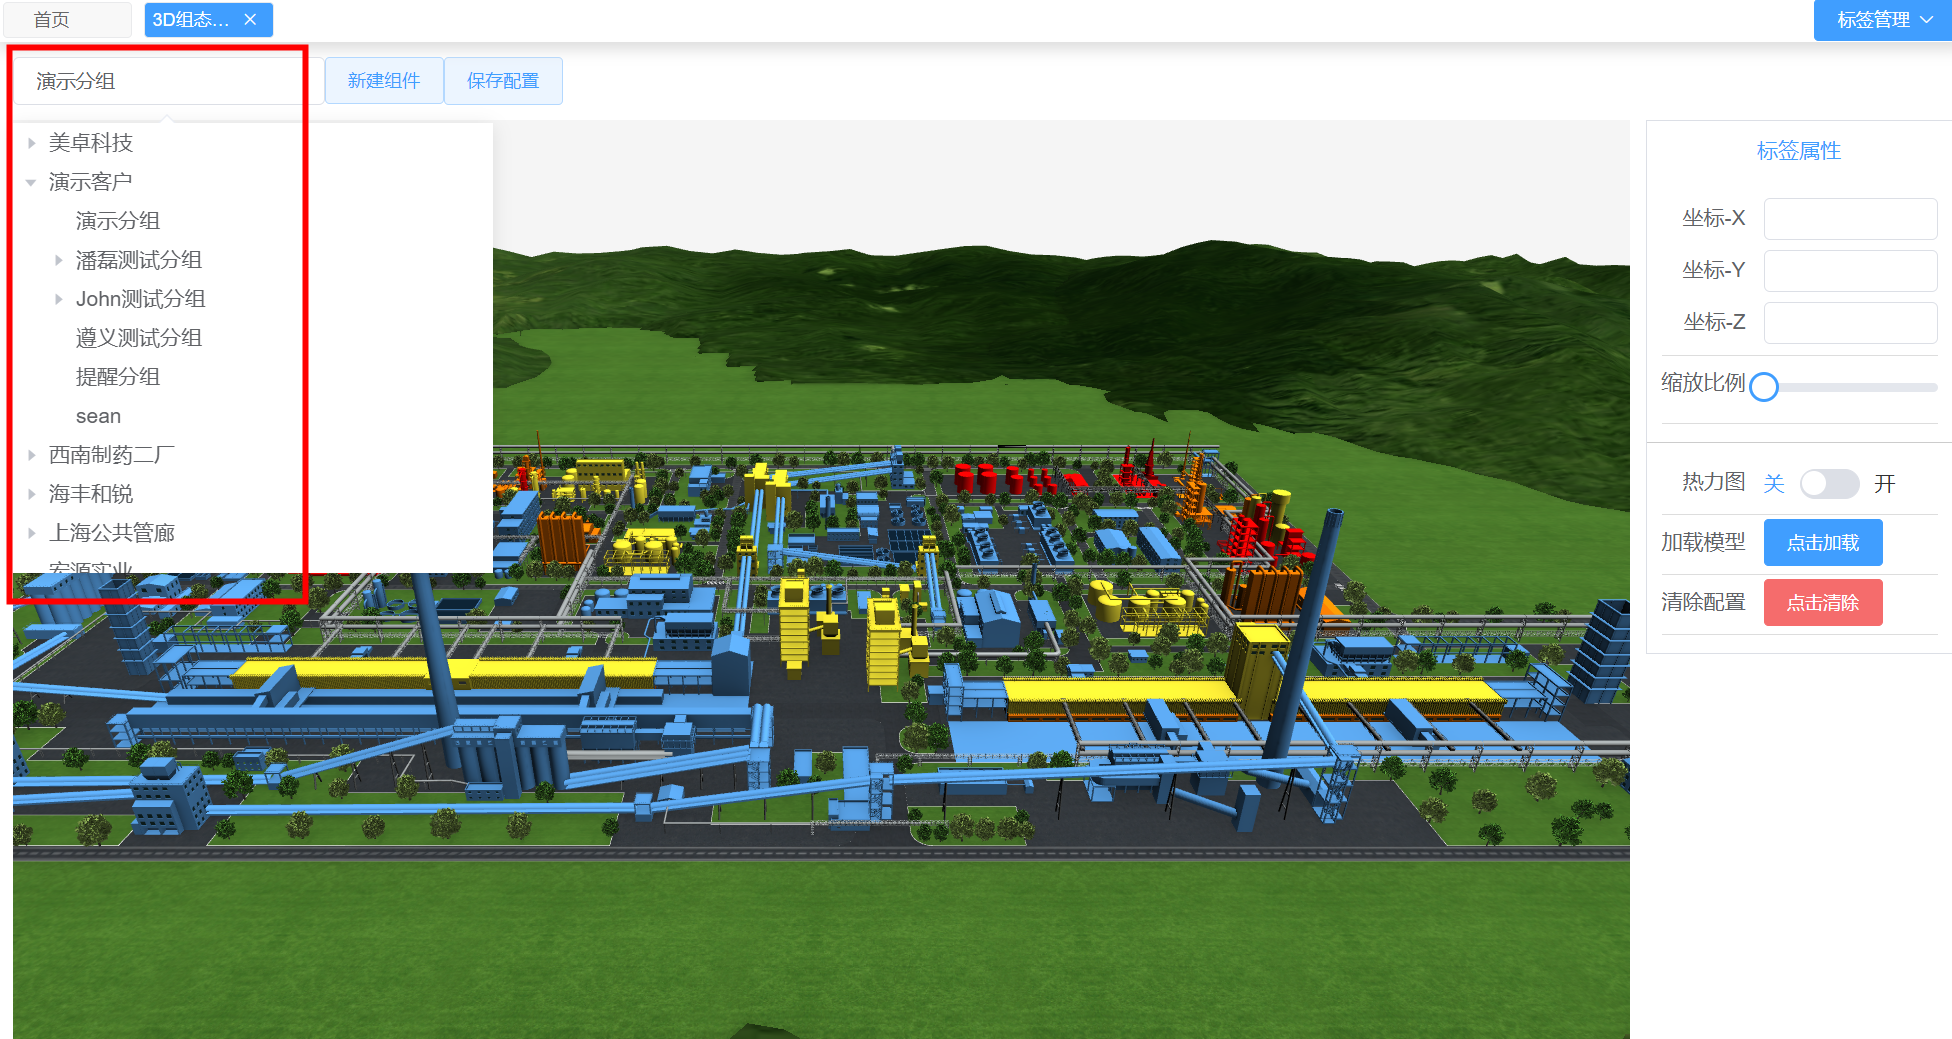The width and height of the screenshot is (1952, 1039).
Task: Select the 3D组态 tab
Action: click(192, 20)
